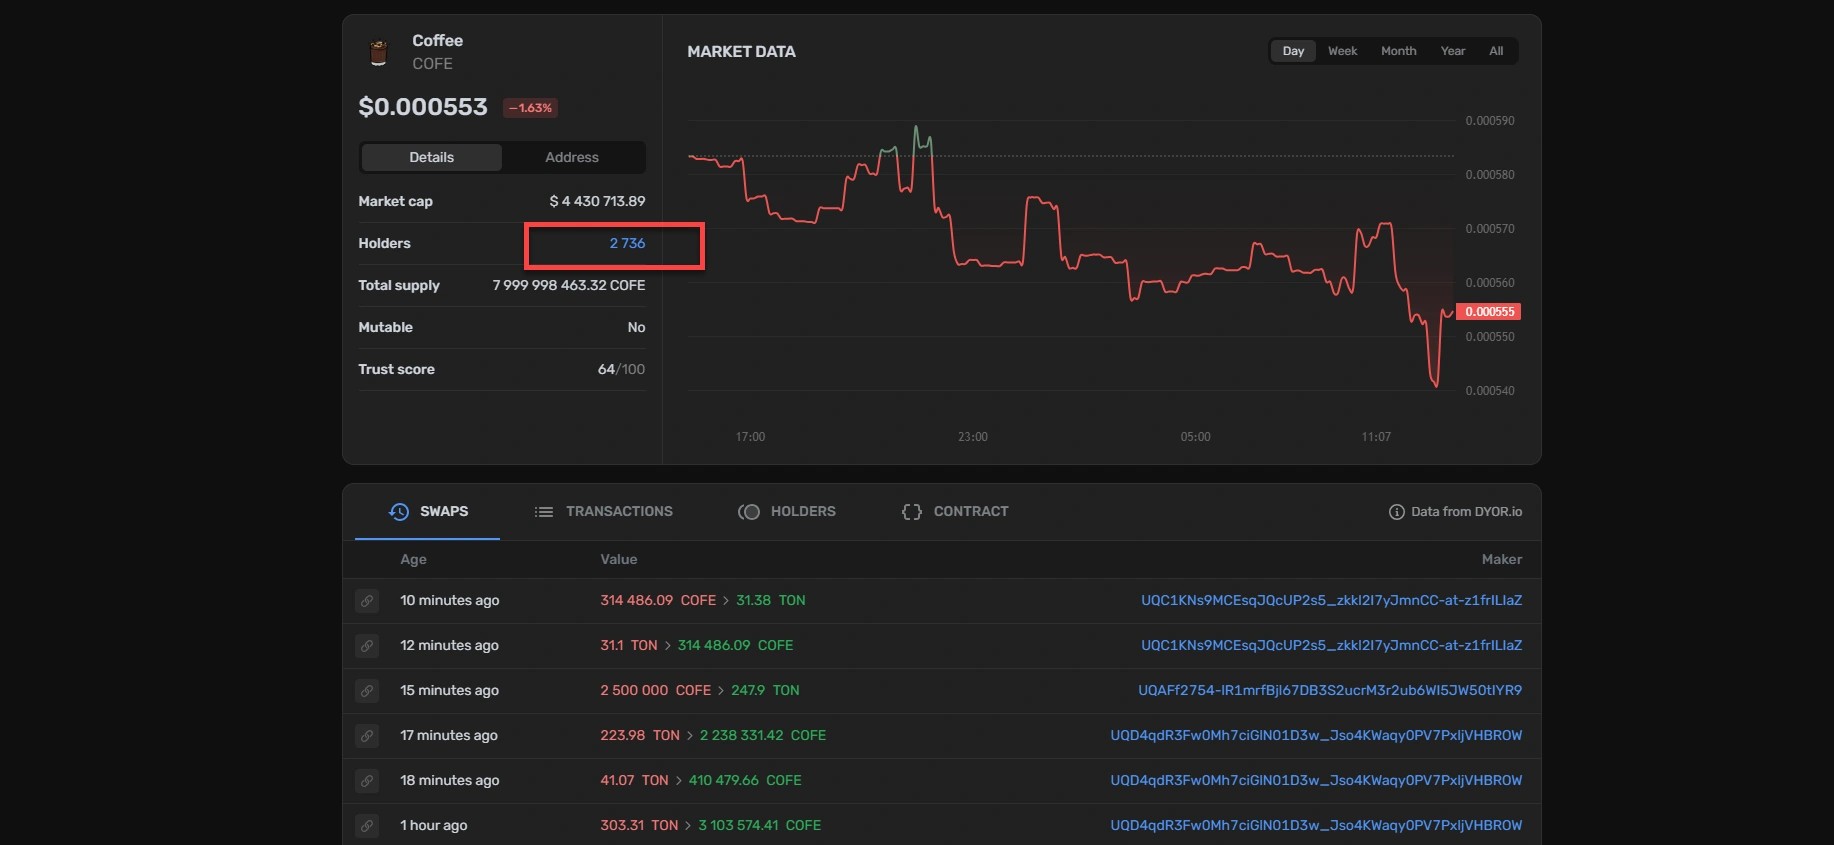Screen dimensions: 1834x845
Task: Click info icon beside Data from DYOR.io
Action: point(1396,512)
